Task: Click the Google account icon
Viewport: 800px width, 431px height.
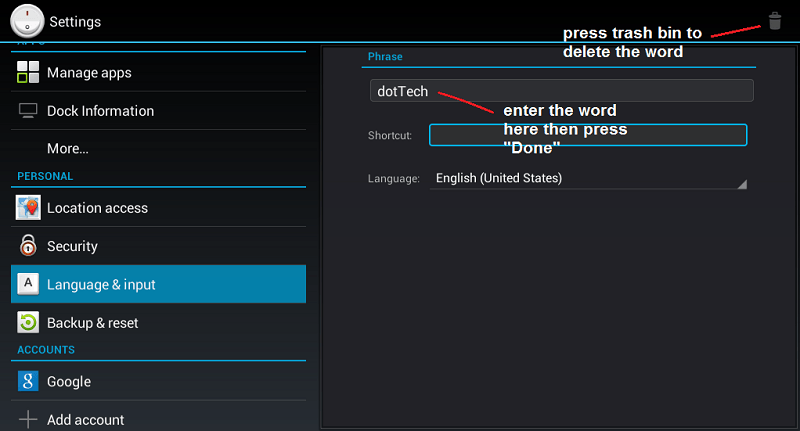Action: (28, 381)
